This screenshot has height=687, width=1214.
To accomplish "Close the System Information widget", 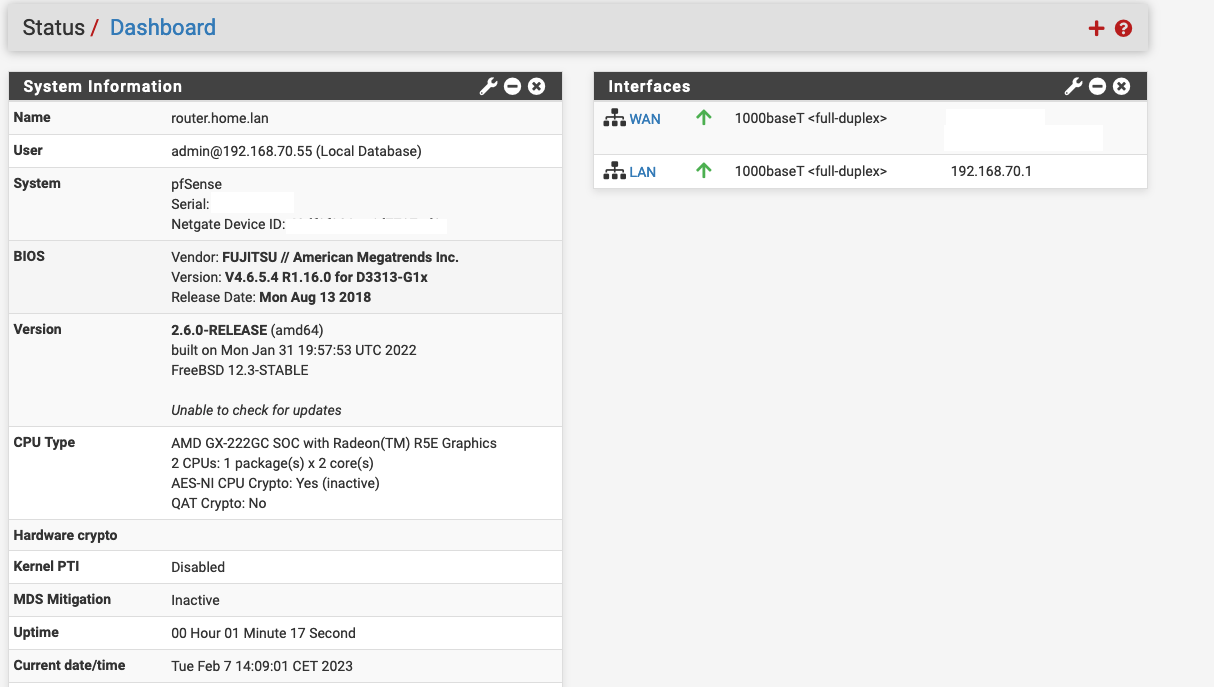I will (x=537, y=86).
